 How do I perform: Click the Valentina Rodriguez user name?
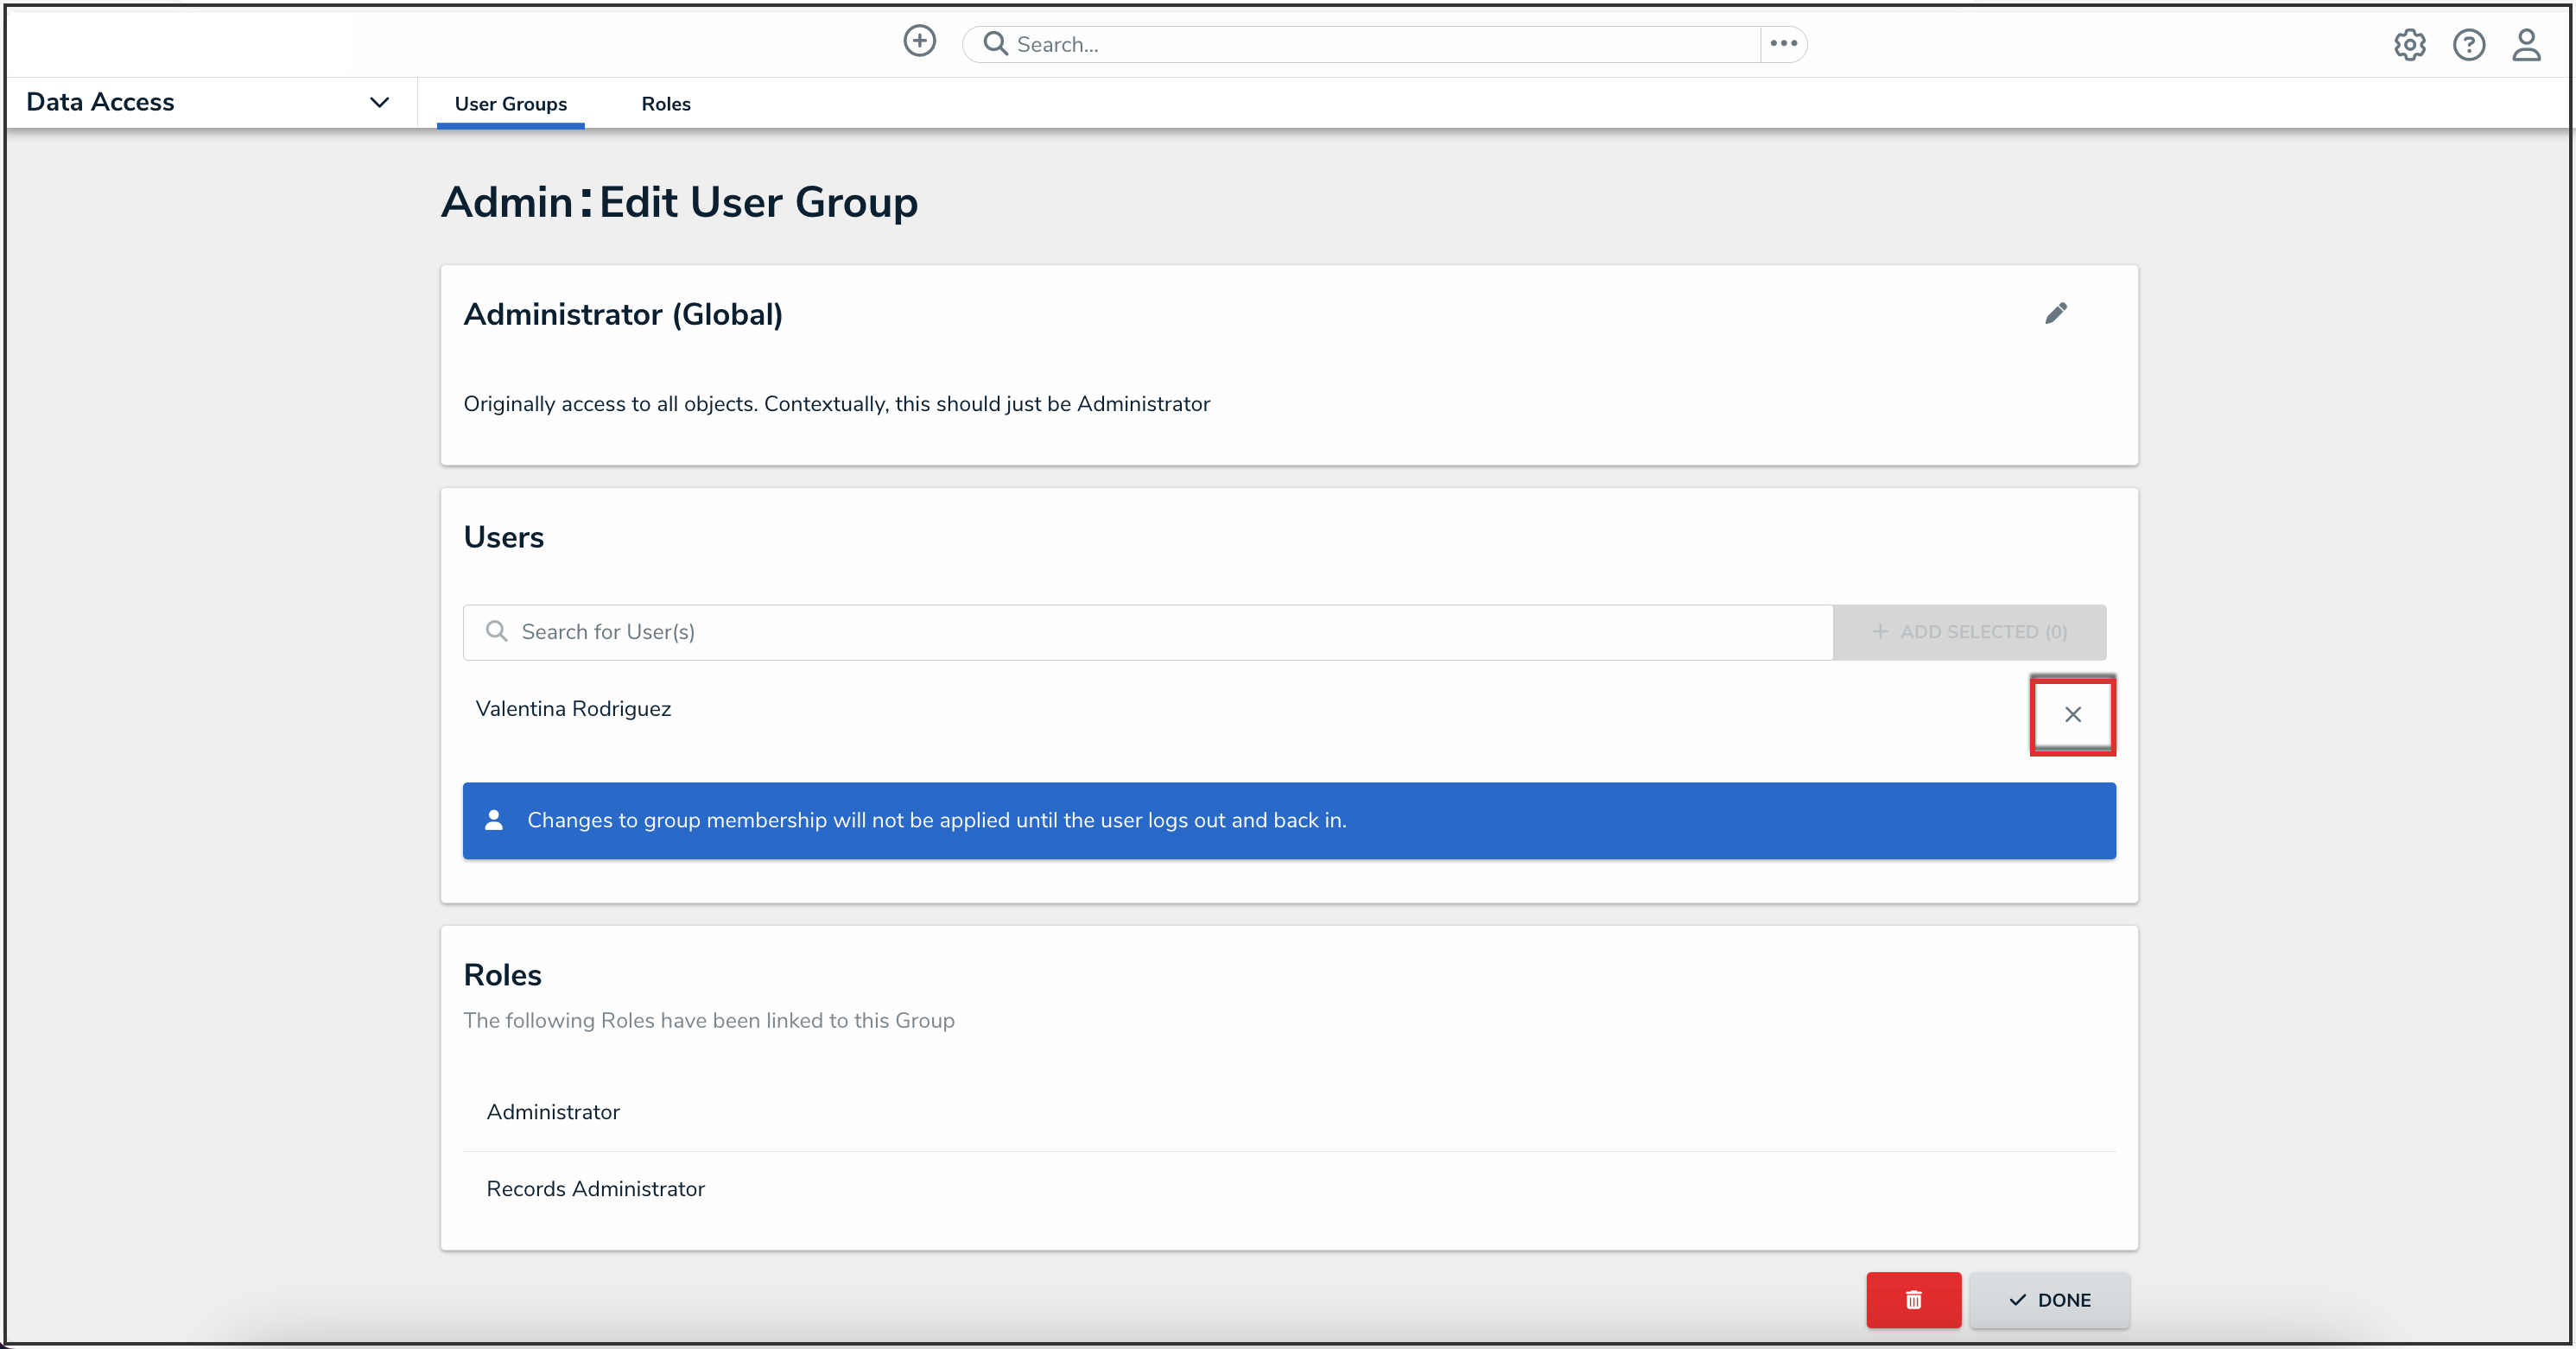point(573,709)
